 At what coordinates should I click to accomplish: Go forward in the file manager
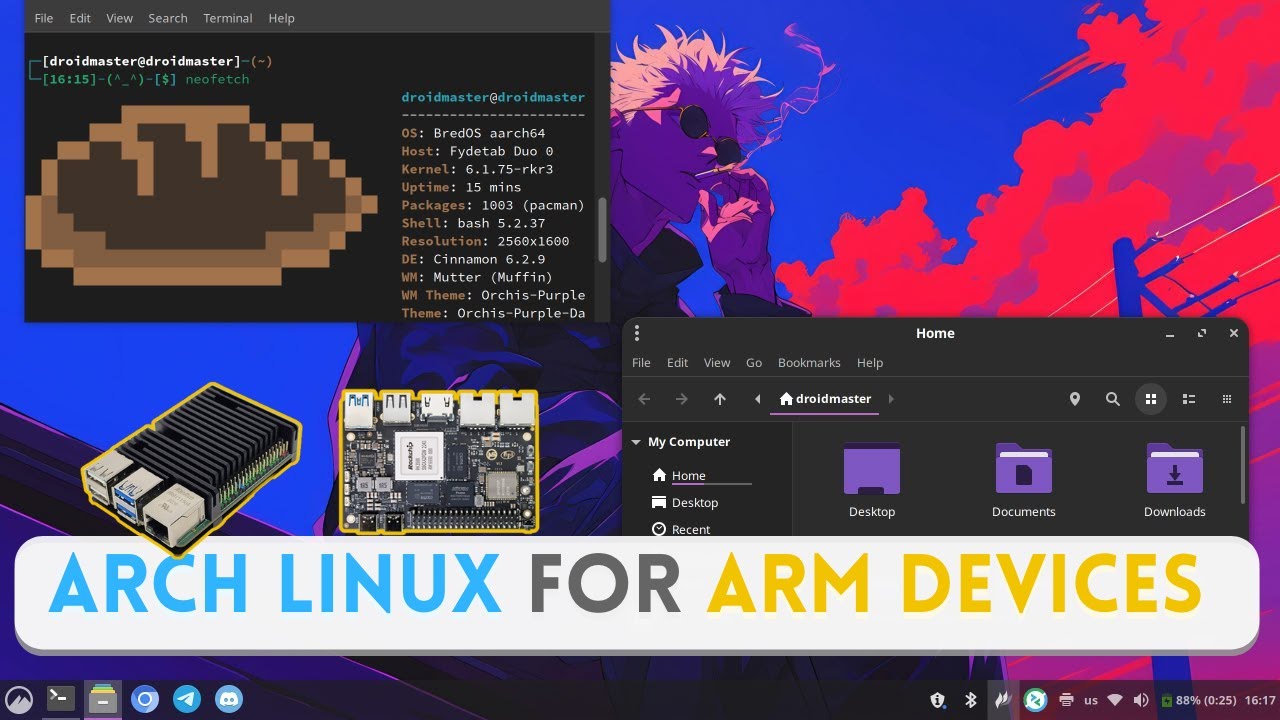pos(681,399)
